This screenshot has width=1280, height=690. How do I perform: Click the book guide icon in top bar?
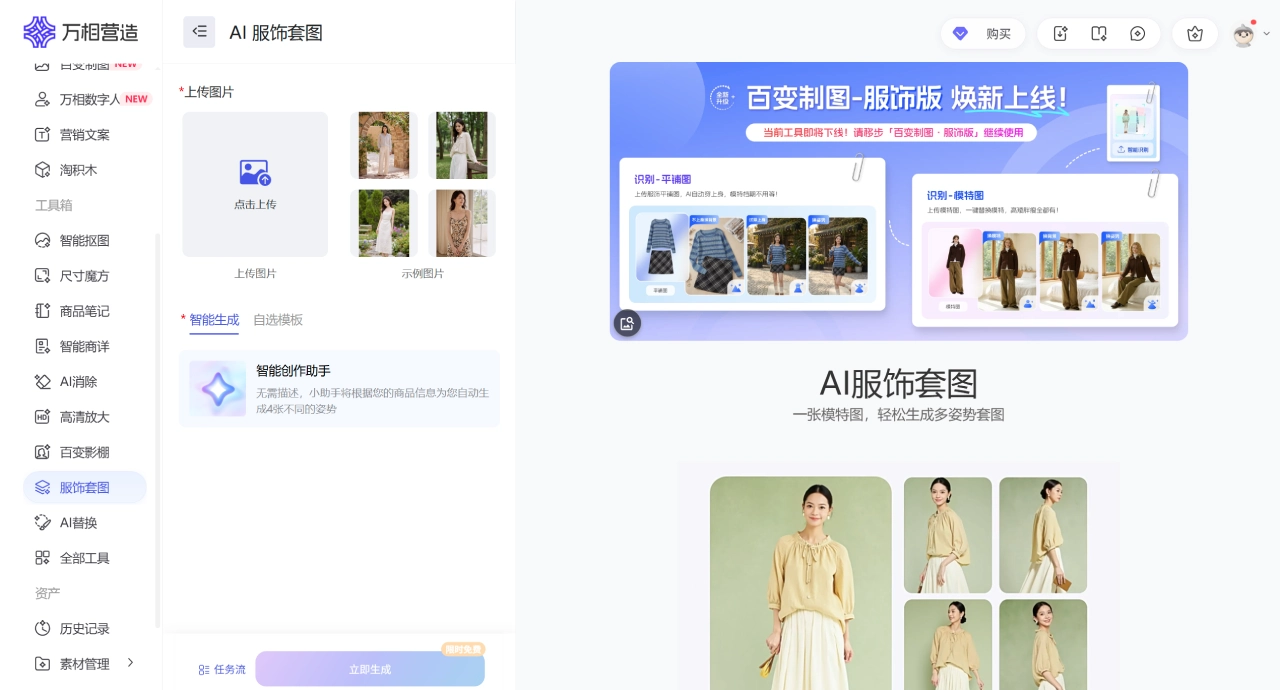click(x=1099, y=34)
